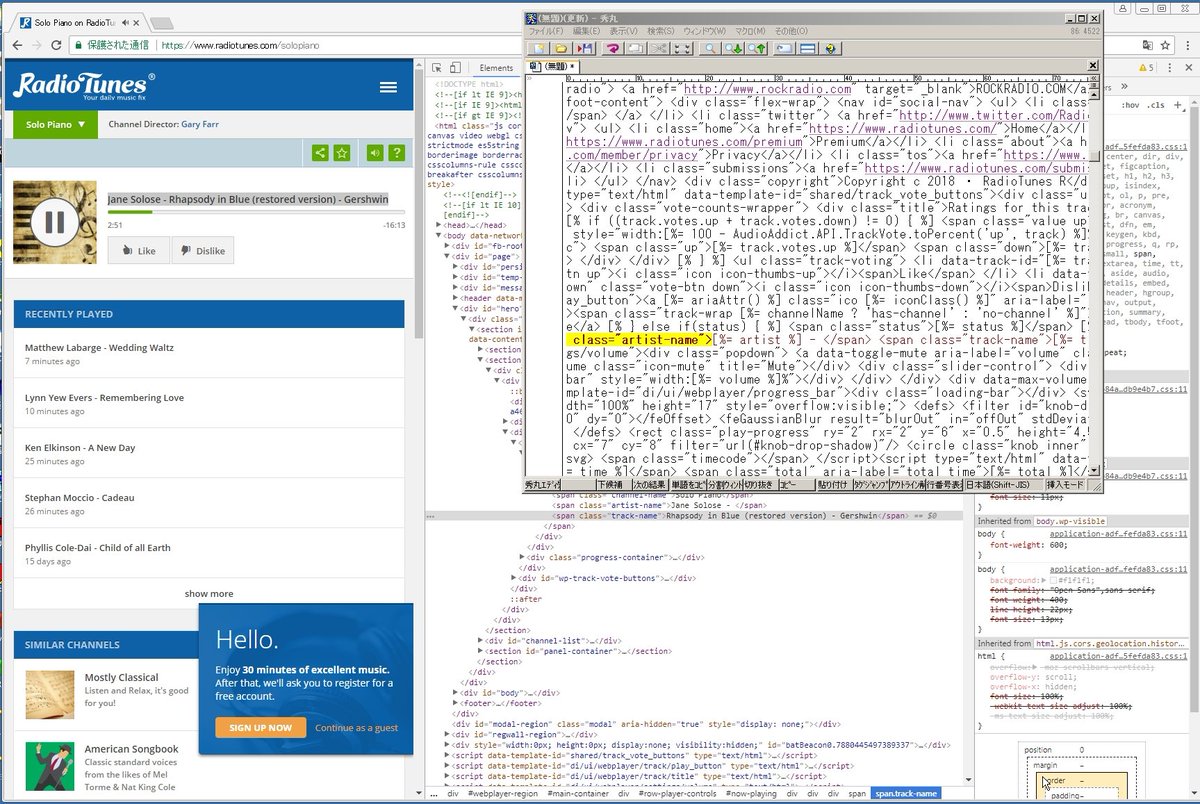1200x804 pixels.
Task: Click span.track-name breadcrumb in DevTools
Action: tap(906, 794)
